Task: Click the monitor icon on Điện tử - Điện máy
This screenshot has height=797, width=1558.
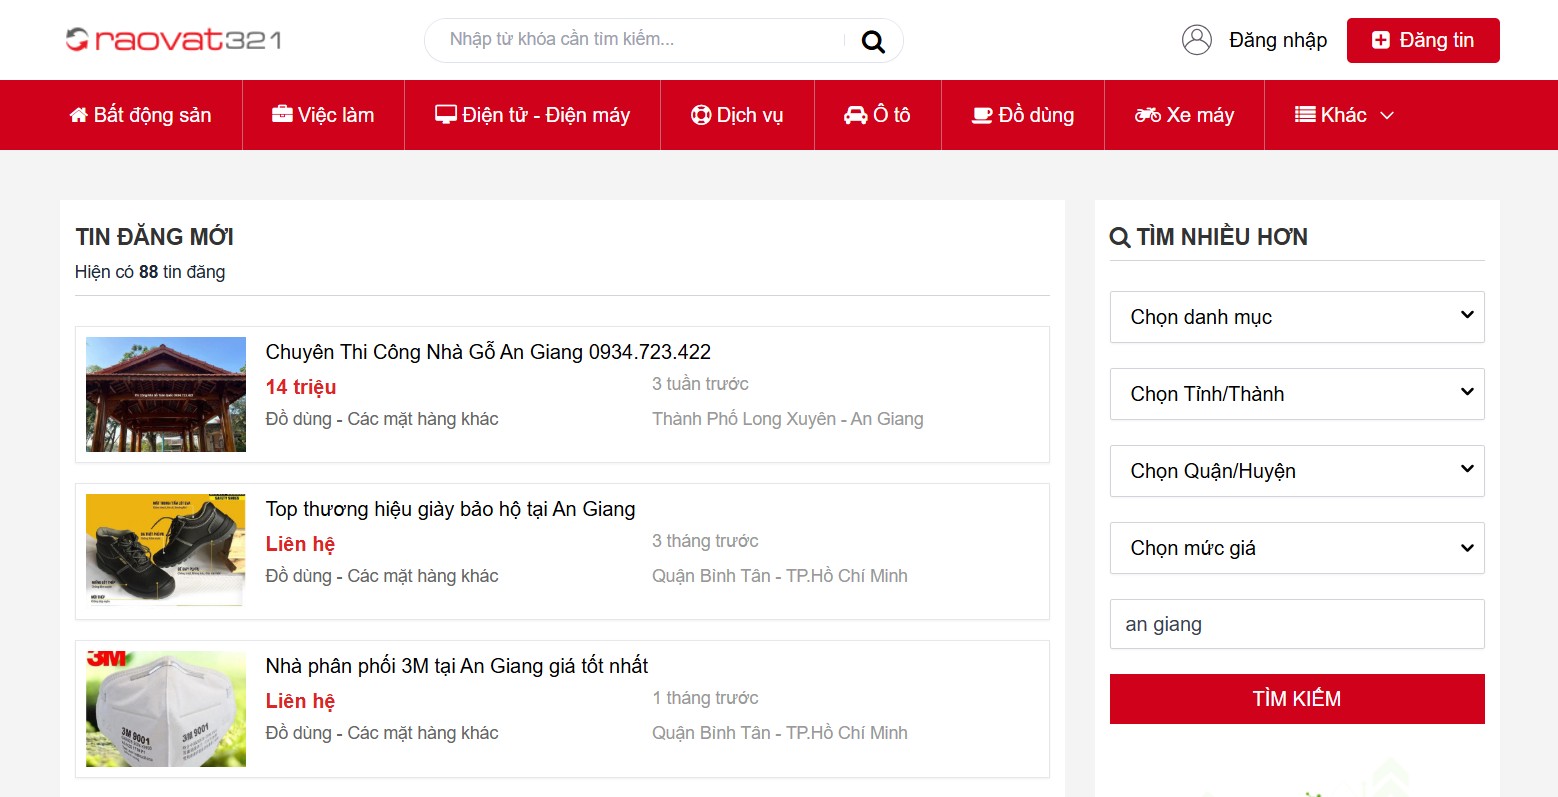Action: 446,114
